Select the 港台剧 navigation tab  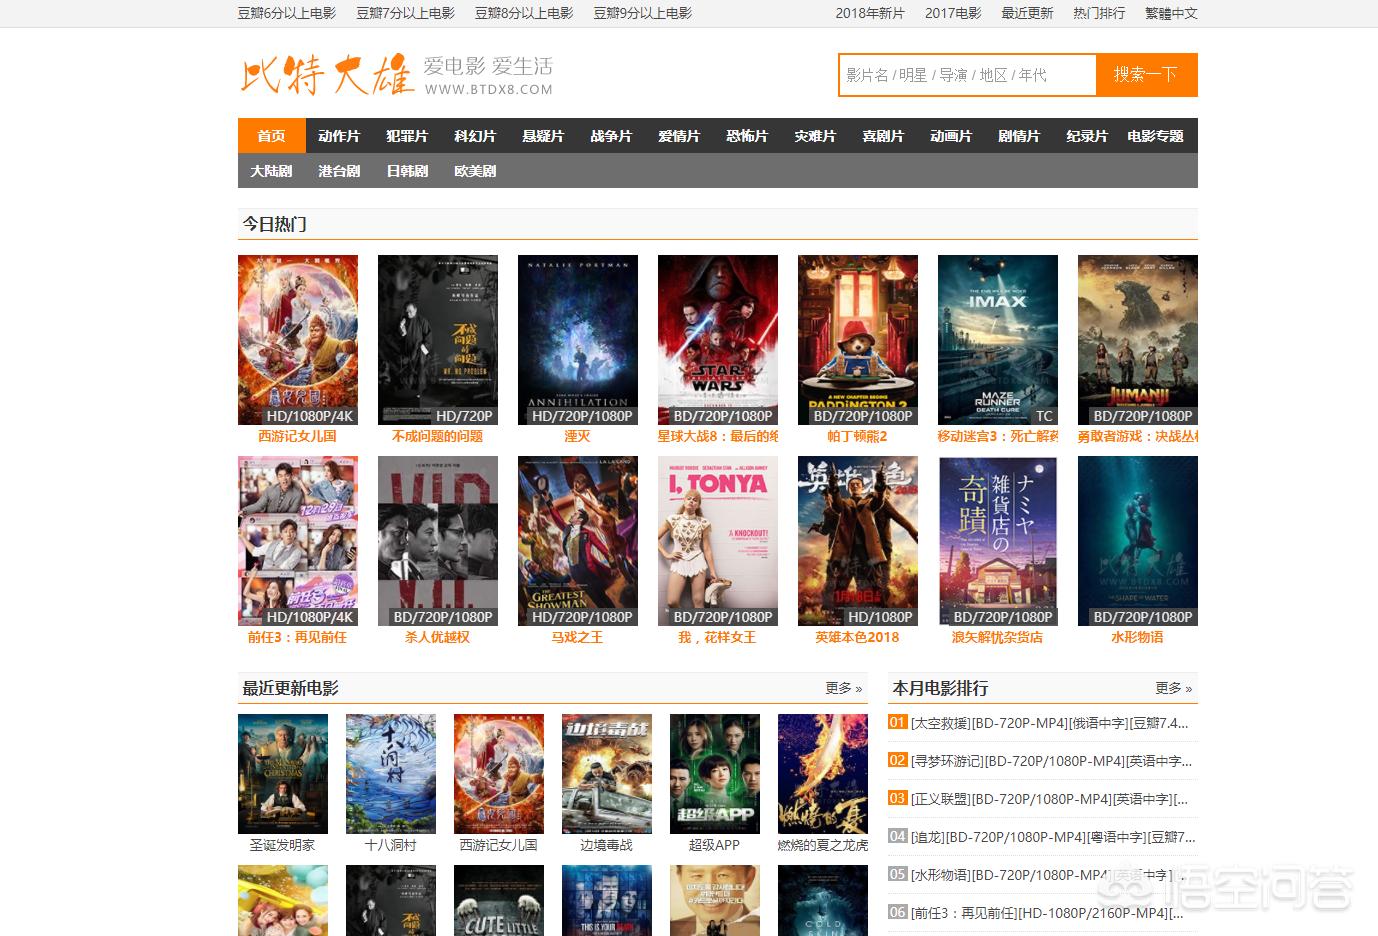pyautogui.click(x=339, y=171)
